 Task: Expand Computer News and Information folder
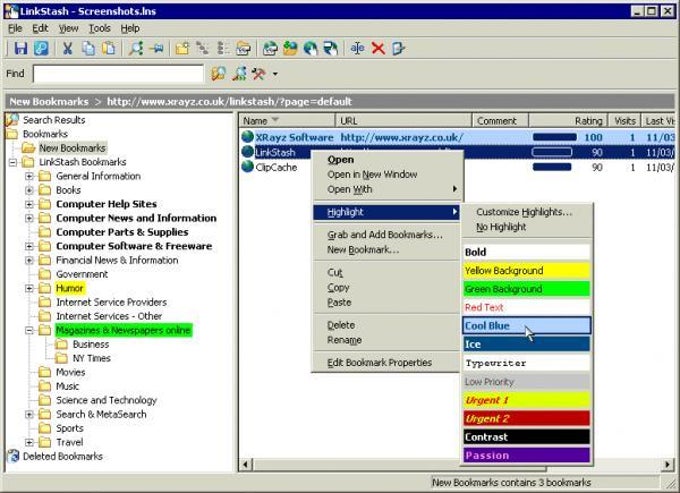(29, 218)
